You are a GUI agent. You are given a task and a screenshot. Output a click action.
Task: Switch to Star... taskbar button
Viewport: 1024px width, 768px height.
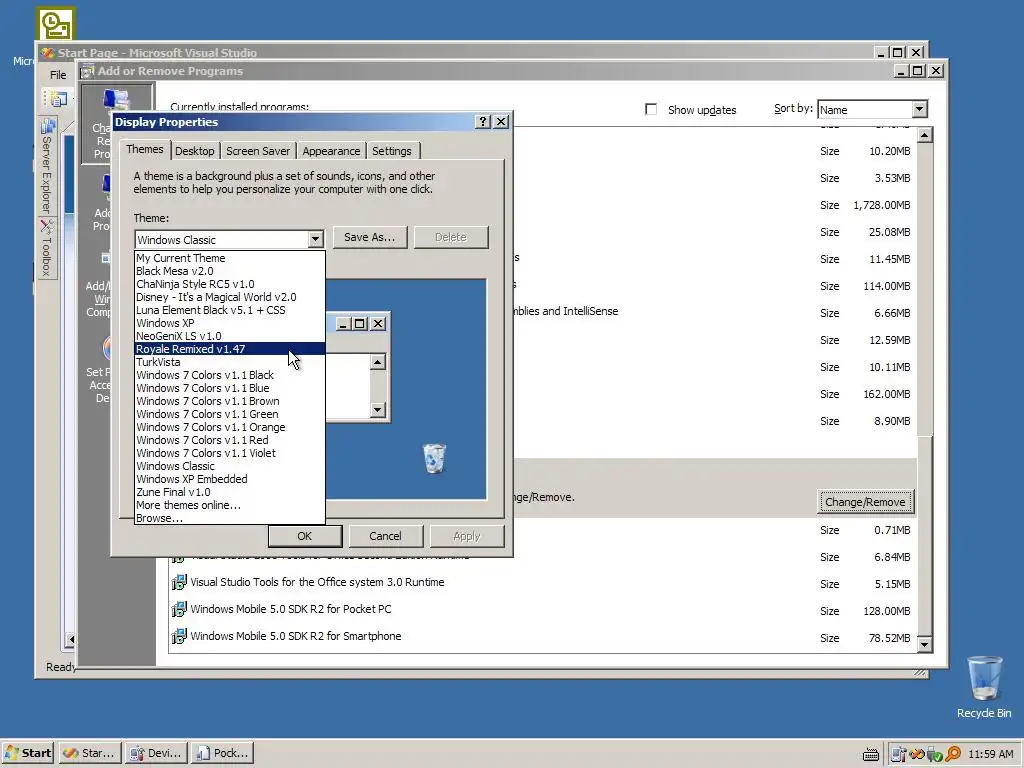point(91,753)
